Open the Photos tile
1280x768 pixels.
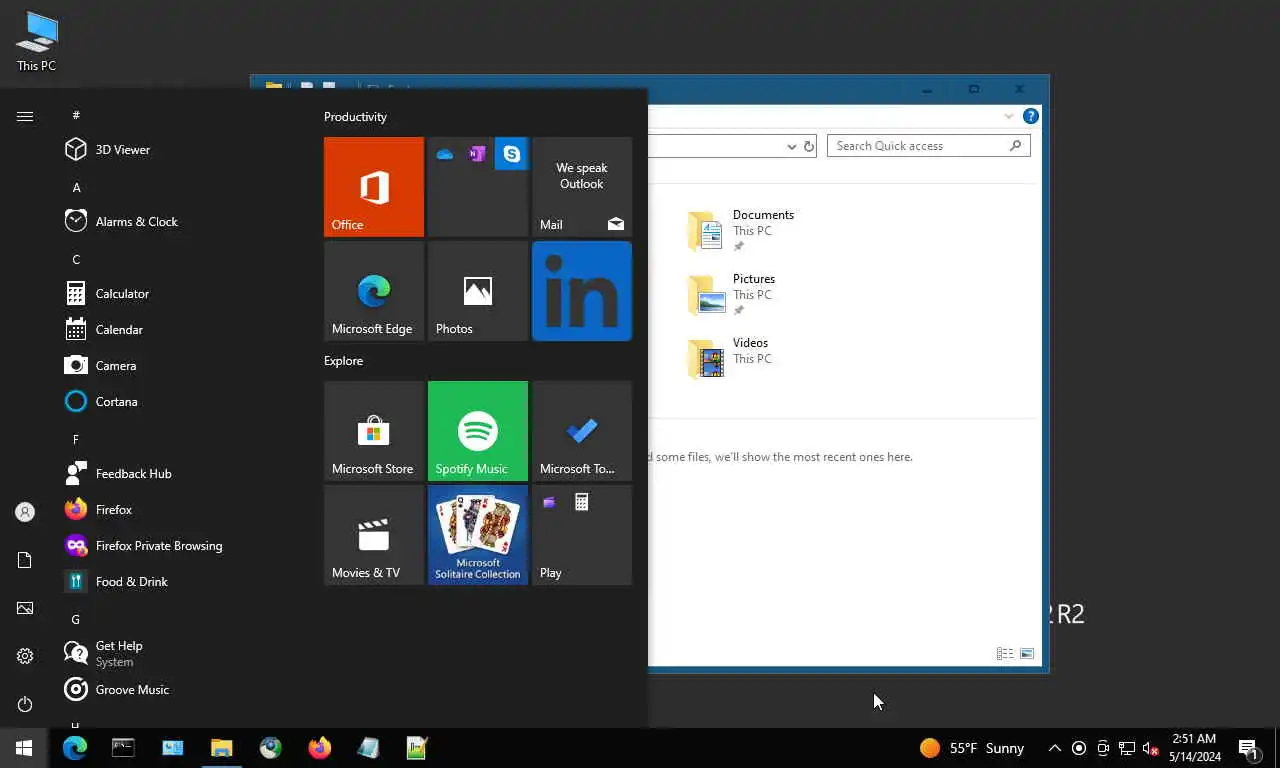coord(478,291)
